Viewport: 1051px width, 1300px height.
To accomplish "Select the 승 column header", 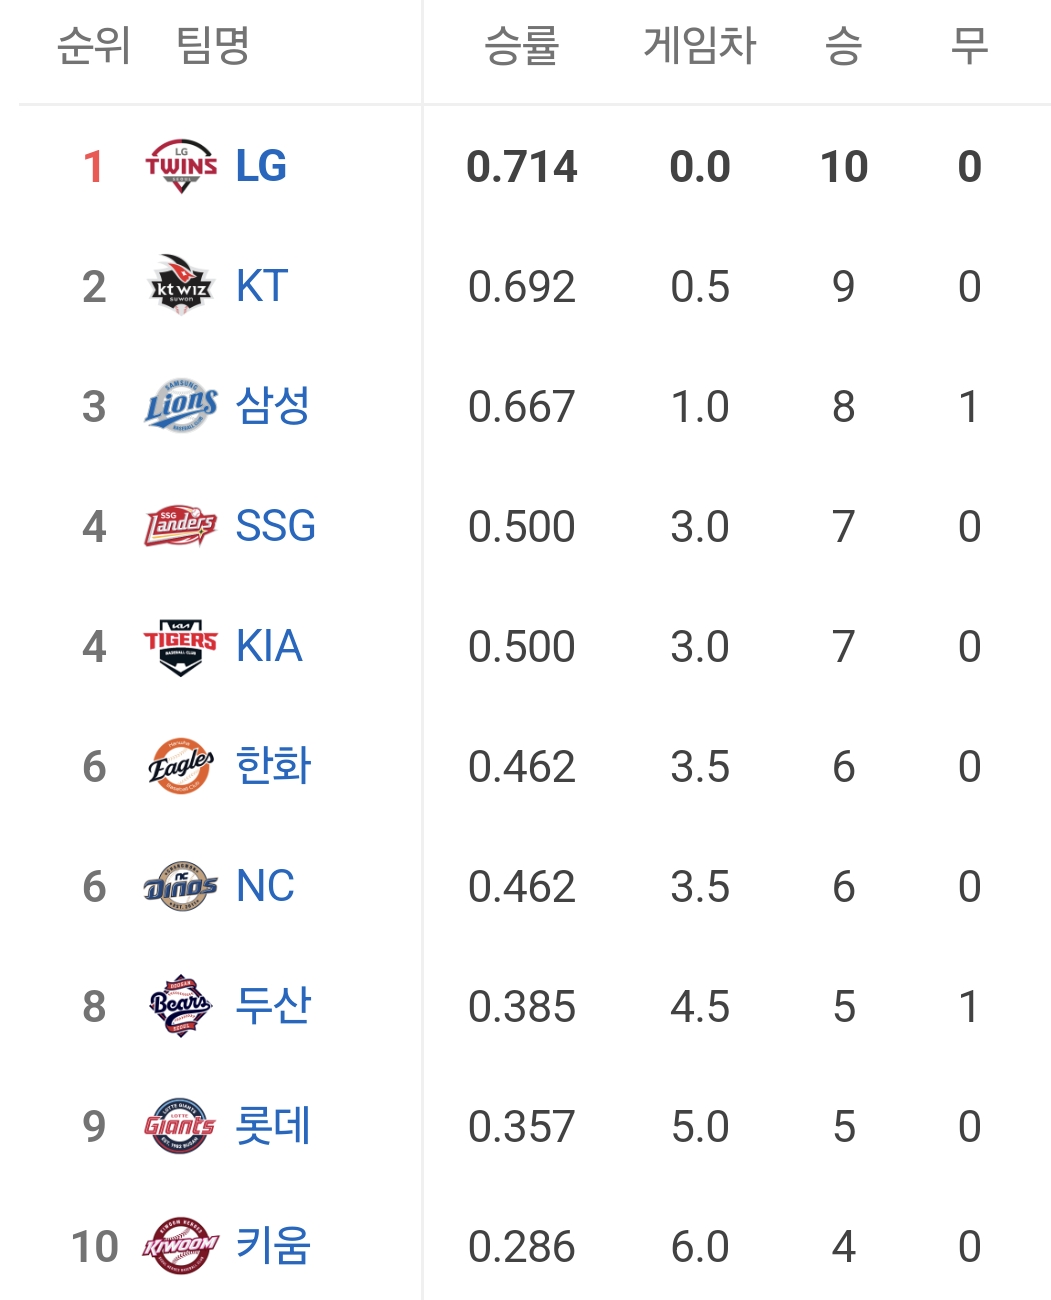I will 844,45.
